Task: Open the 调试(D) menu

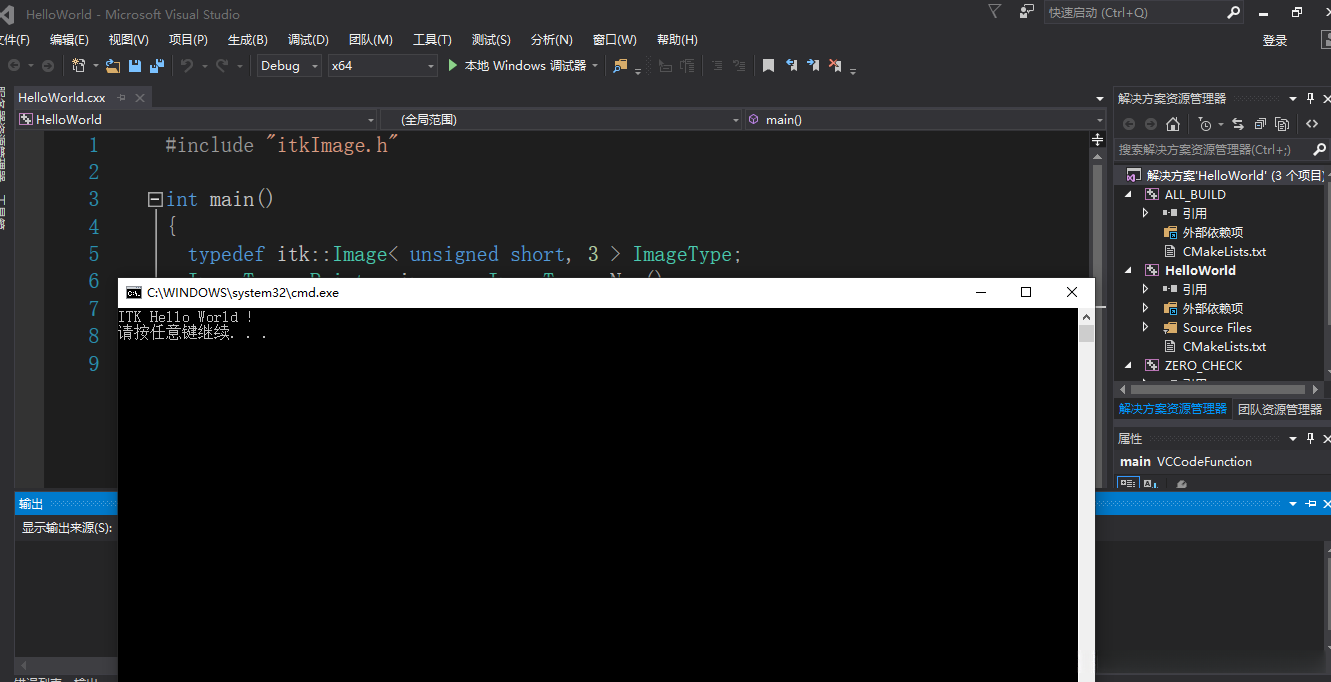Action: 308,40
